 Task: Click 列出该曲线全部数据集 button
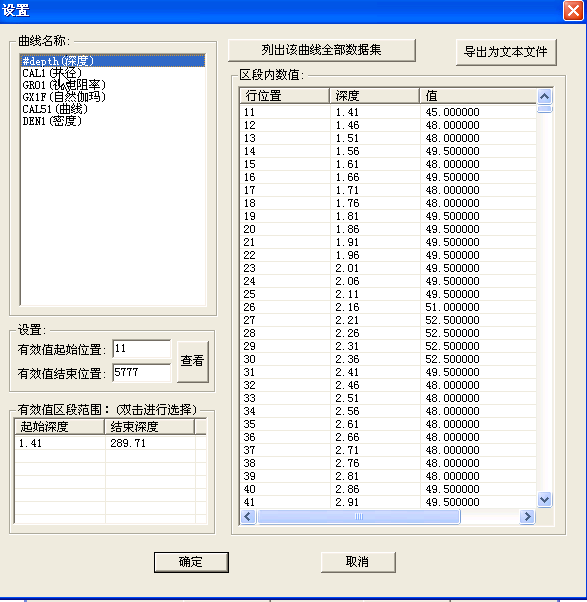pyautogui.click(x=322, y=50)
